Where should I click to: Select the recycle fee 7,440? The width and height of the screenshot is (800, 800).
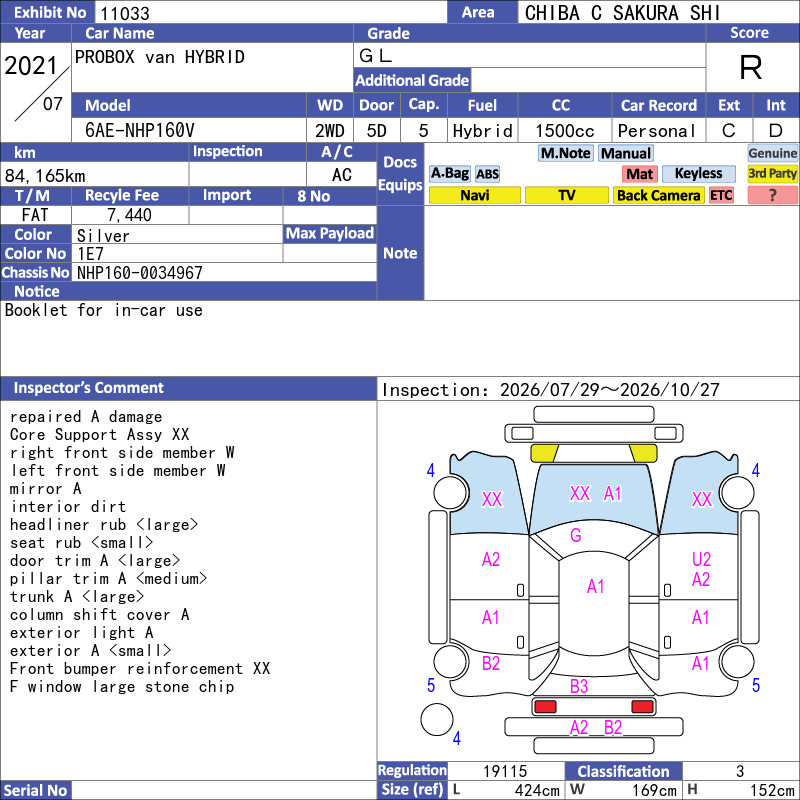(x=129, y=215)
